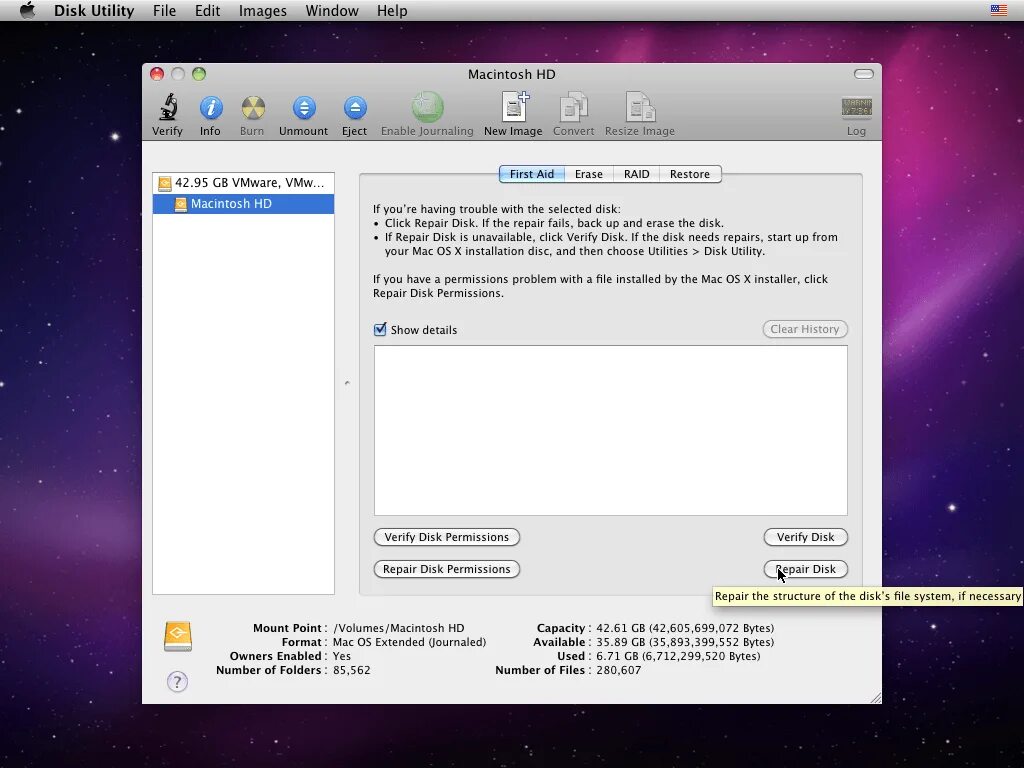Toggle the toolbar pill button in title bar

tap(863, 74)
